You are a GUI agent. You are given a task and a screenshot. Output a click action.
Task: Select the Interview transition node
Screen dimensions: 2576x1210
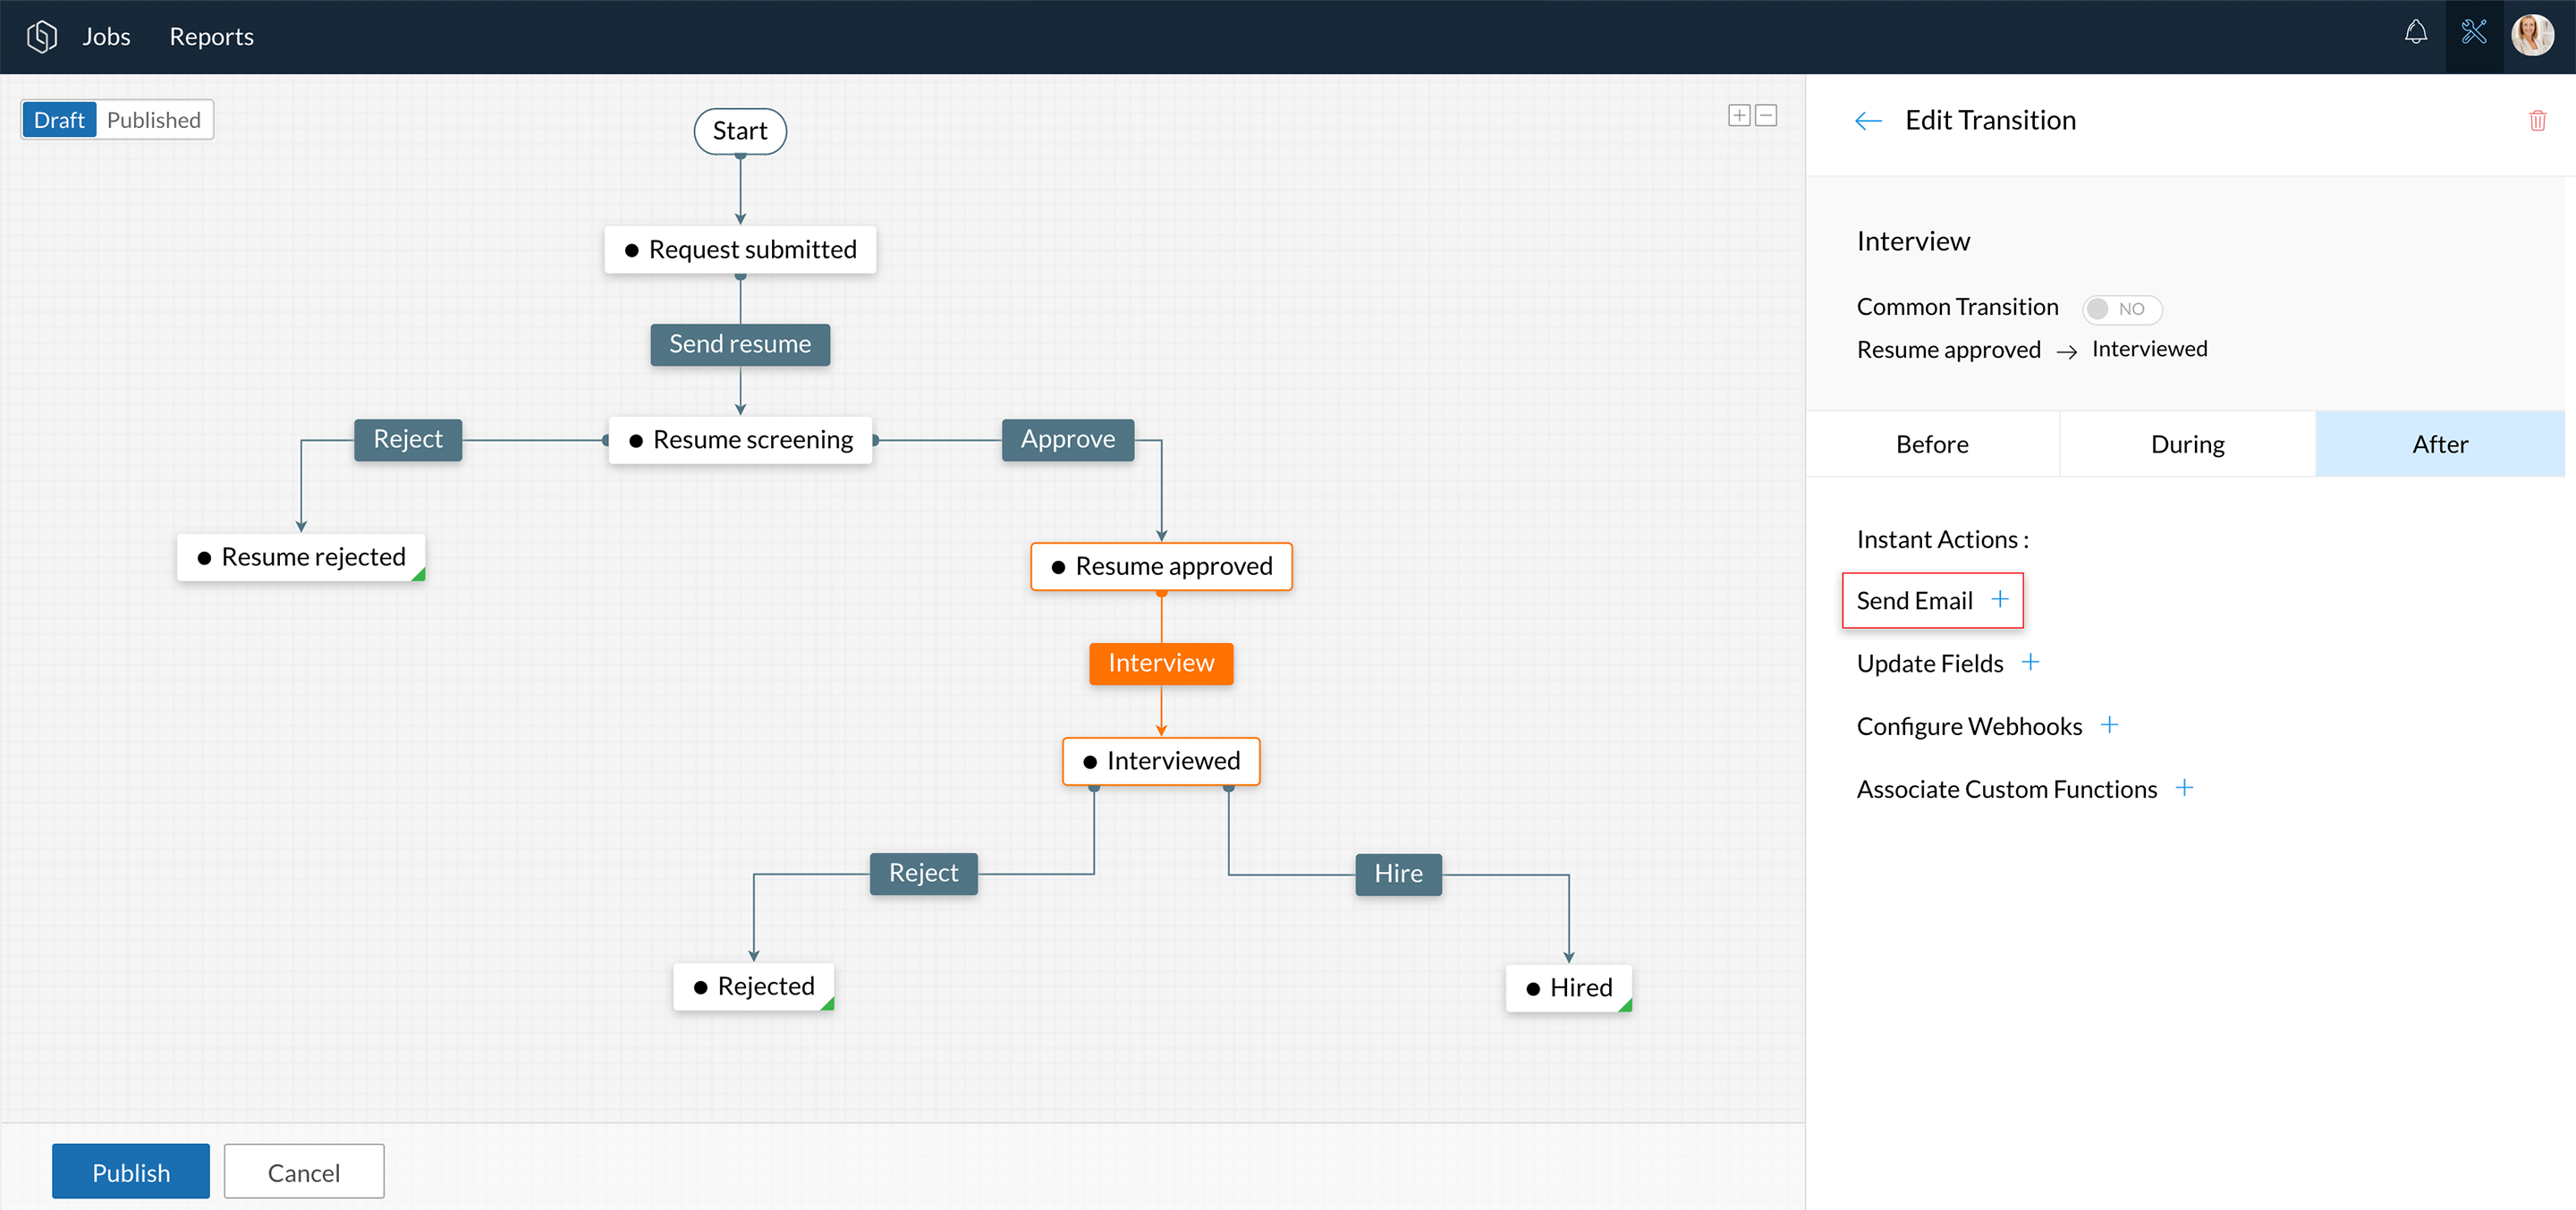click(x=1160, y=663)
